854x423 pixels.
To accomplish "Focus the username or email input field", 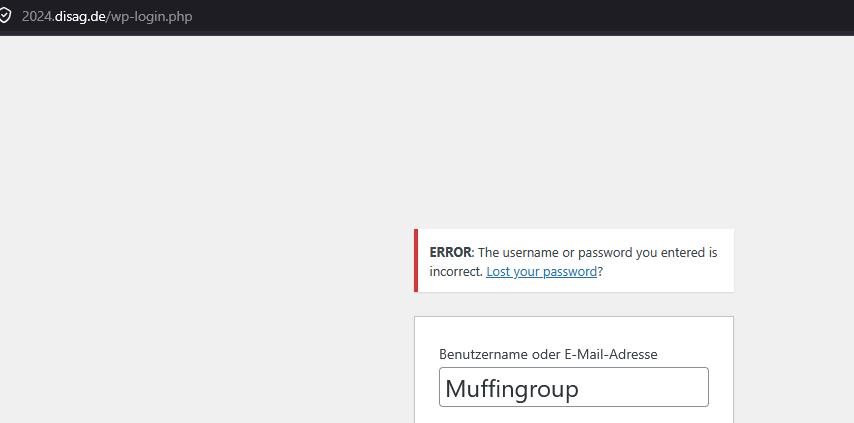I will coord(573,387).
